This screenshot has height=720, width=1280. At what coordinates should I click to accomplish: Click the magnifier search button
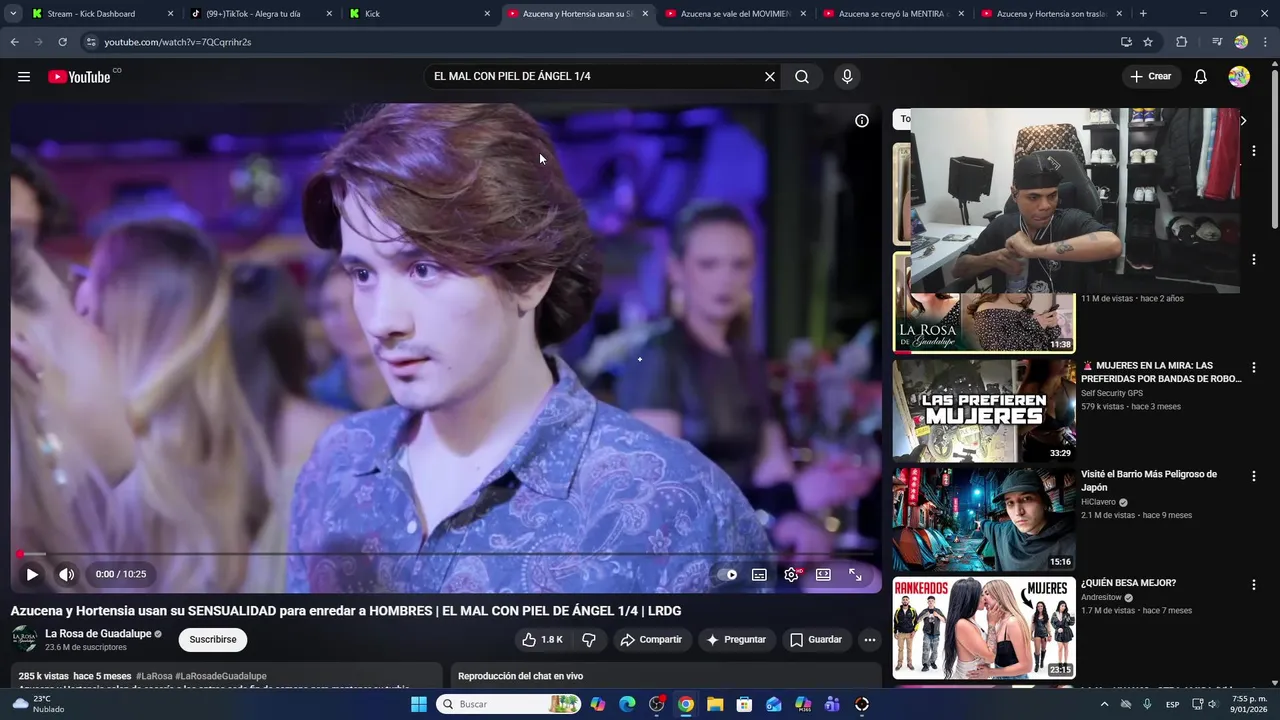tap(802, 77)
